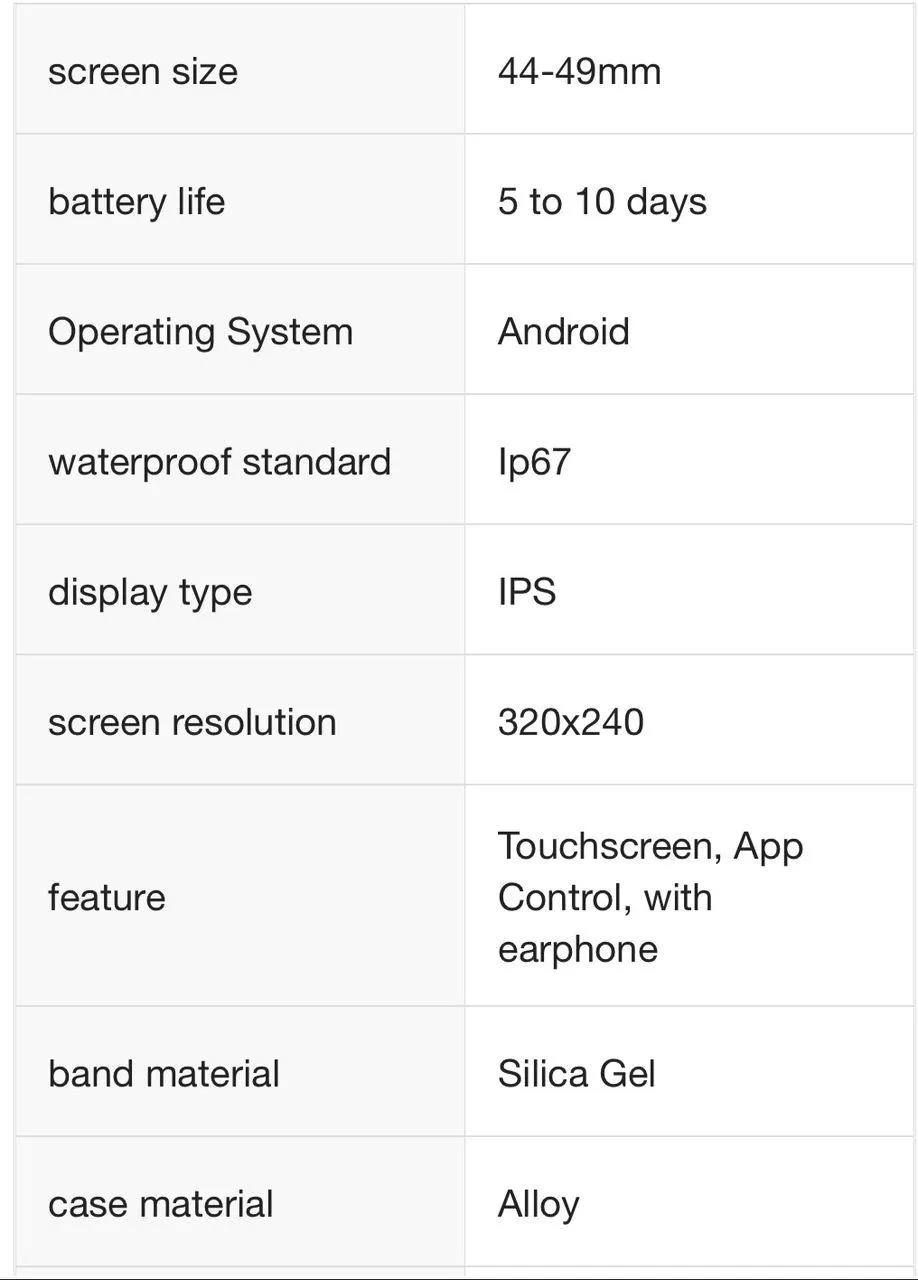Image resolution: width=918 pixels, height=1280 pixels.
Task: Click the 'Control, with' text line
Action: pyautogui.click(x=605, y=896)
